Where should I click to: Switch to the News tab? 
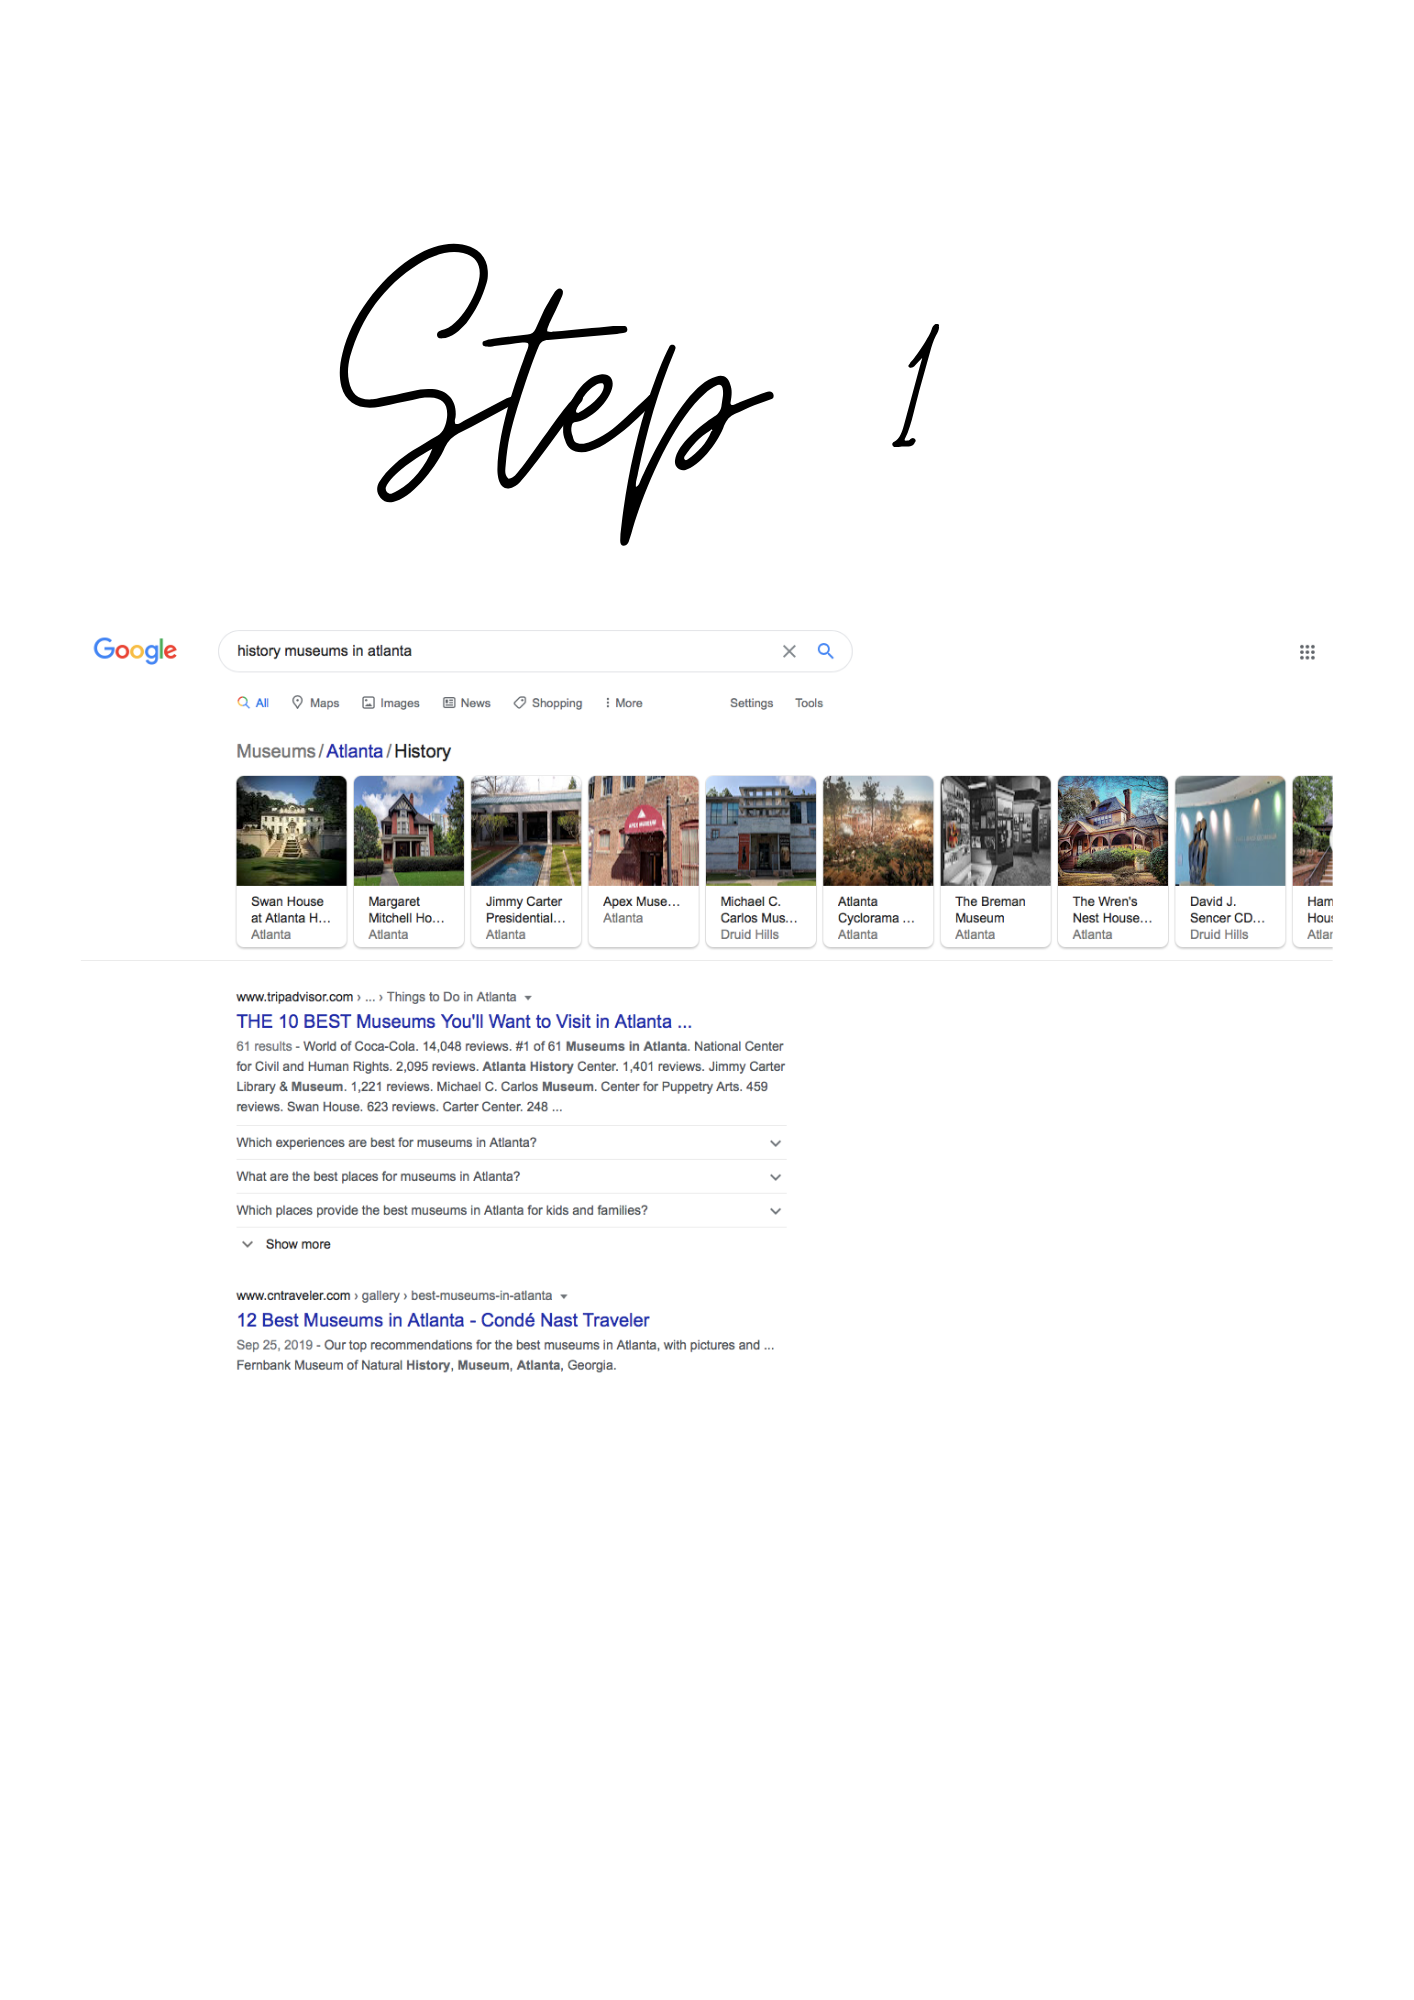(x=467, y=703)
